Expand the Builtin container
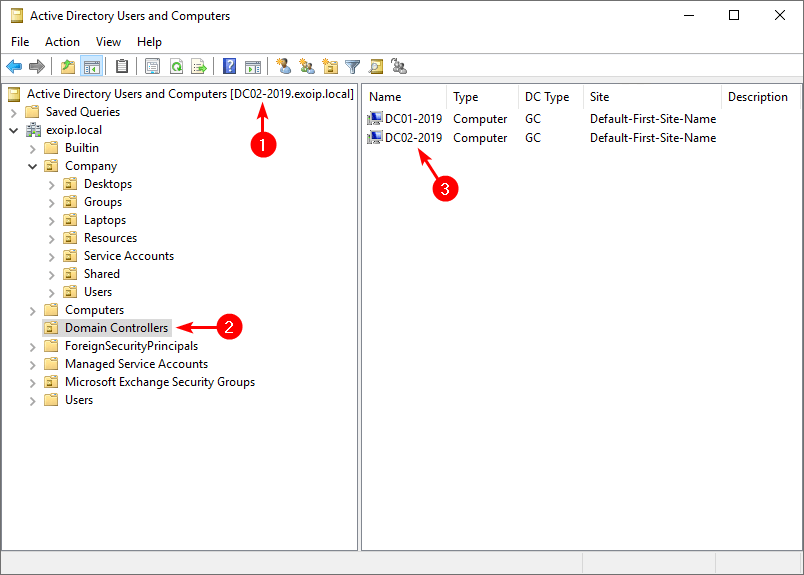Image resolution: width=804 pixels, height=575 pixels. [32, 149]
